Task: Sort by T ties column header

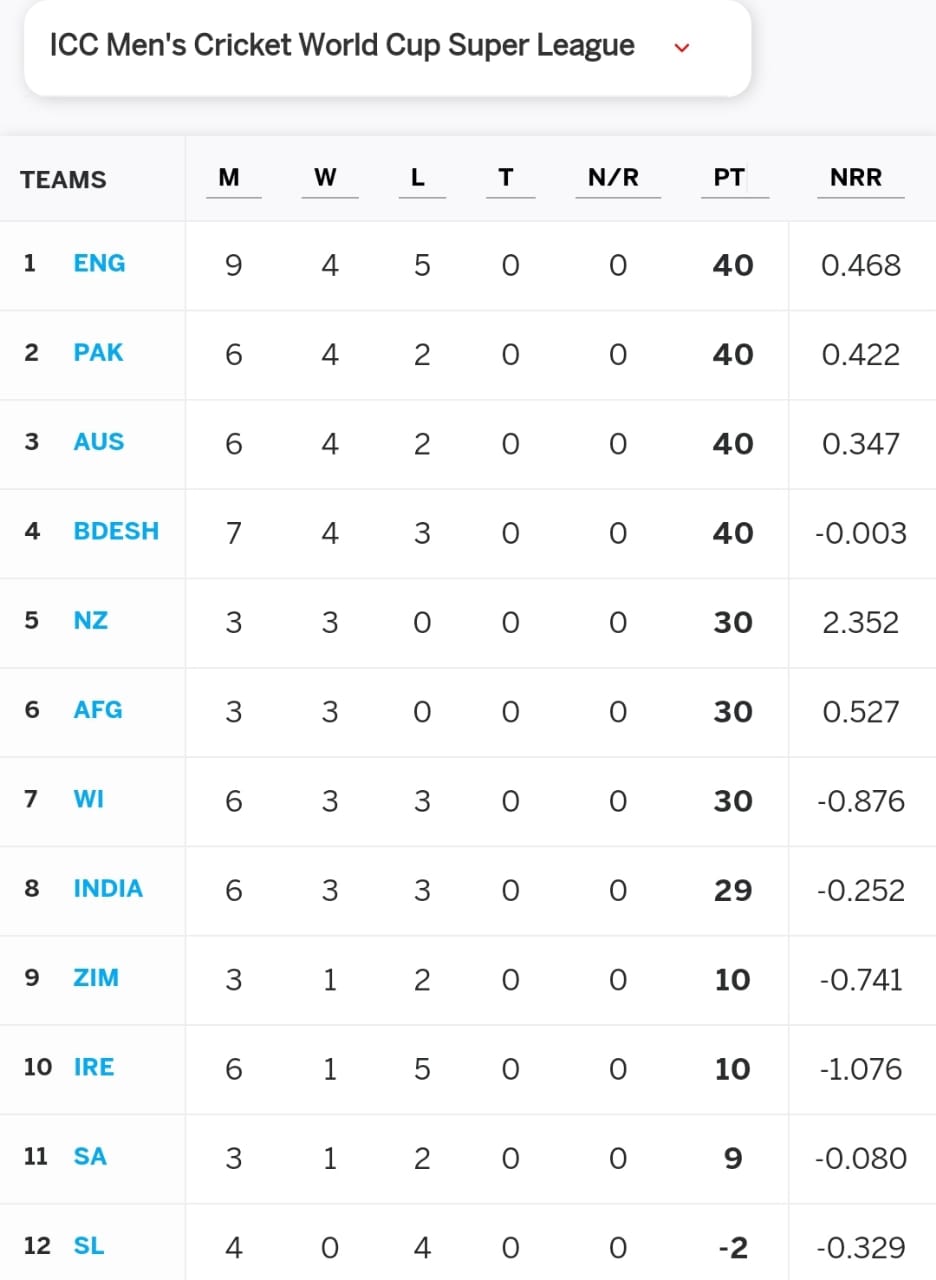Action: 506,177
